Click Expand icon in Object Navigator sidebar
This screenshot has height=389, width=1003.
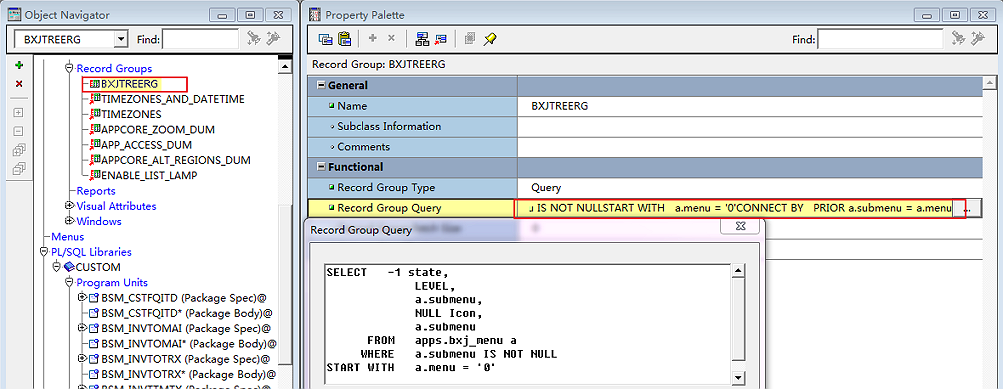tap(19, 113)
